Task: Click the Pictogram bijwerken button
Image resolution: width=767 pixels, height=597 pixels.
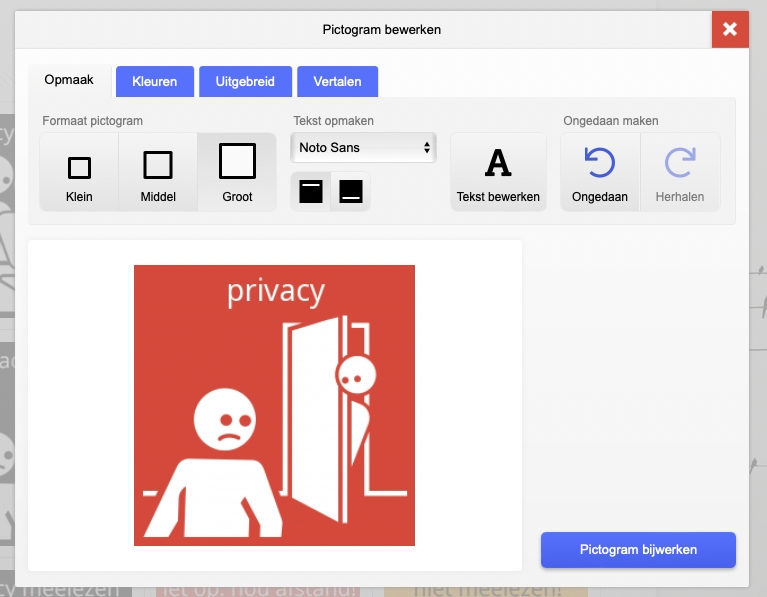Action: coord(638,550)
